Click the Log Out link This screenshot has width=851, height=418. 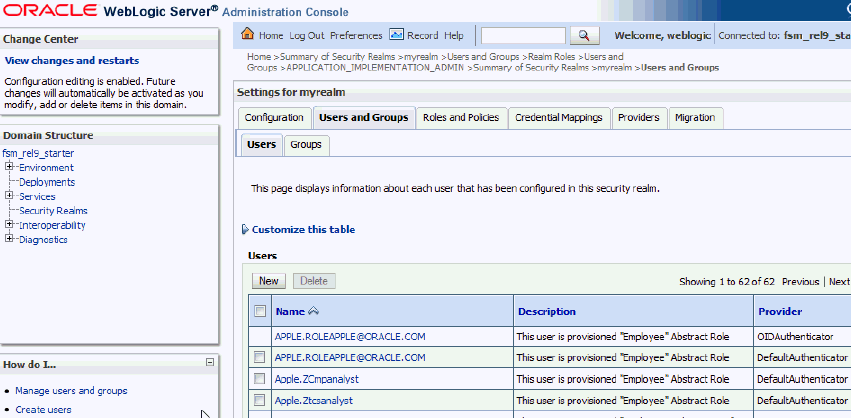tap(307, 36)
